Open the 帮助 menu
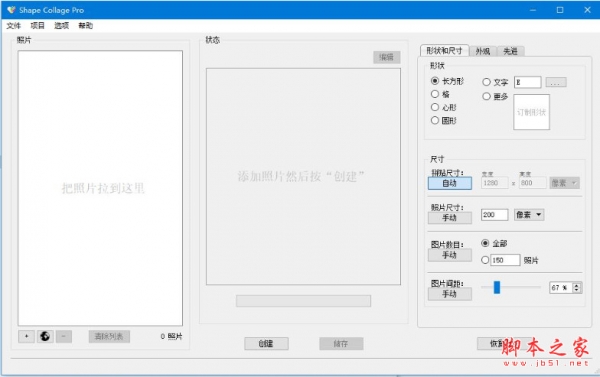The height and width of the screenshot is (377, 600). 85,26
